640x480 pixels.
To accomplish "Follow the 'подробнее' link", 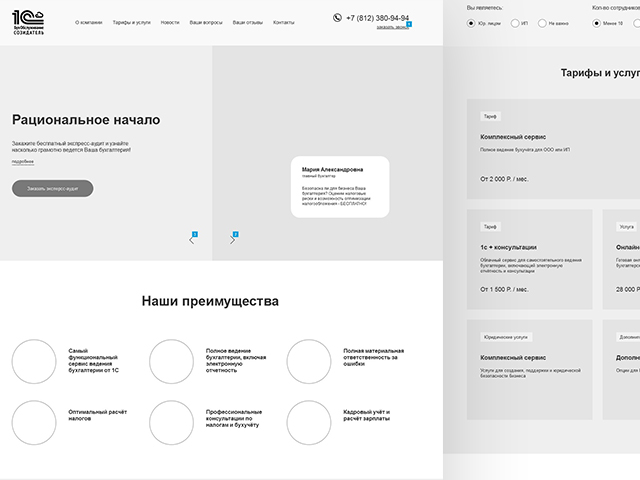I will [23, 162].
